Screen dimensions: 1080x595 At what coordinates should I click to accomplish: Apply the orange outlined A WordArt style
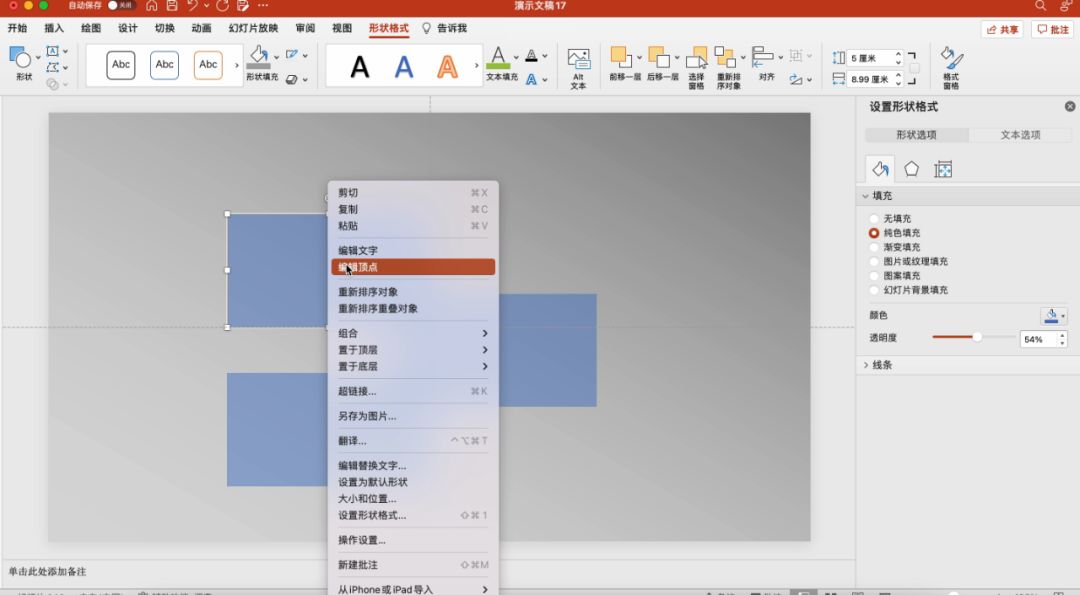coord(448,67)
